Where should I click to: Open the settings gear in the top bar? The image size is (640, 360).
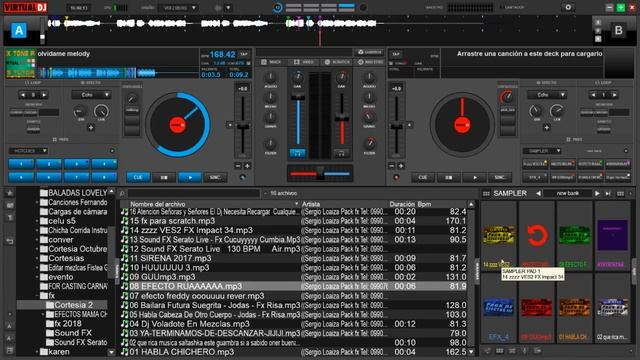point(568,7)
